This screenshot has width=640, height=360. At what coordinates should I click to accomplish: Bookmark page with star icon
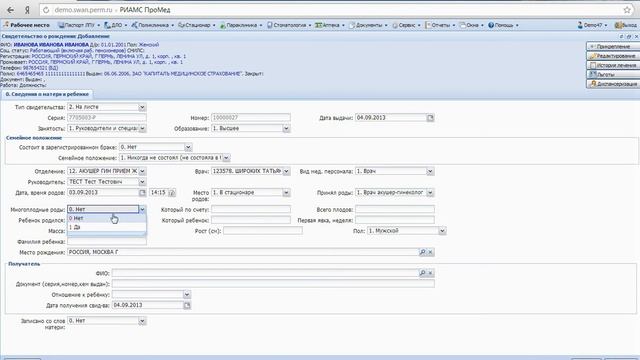pyautogui.click(x=627, y=10)
